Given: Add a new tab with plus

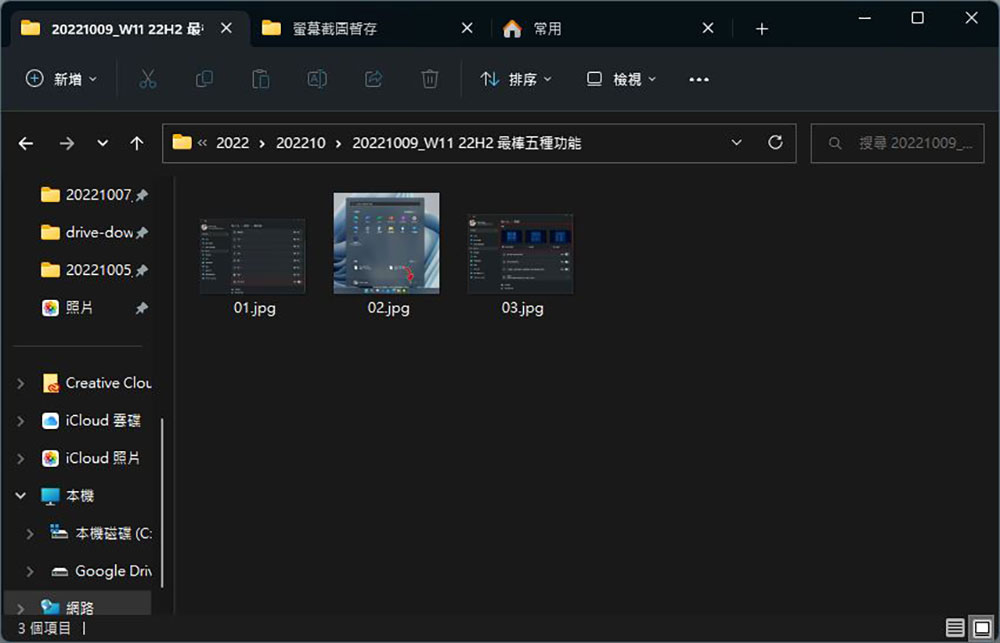Looking at the screenshot, I should [x=761, y=29].
